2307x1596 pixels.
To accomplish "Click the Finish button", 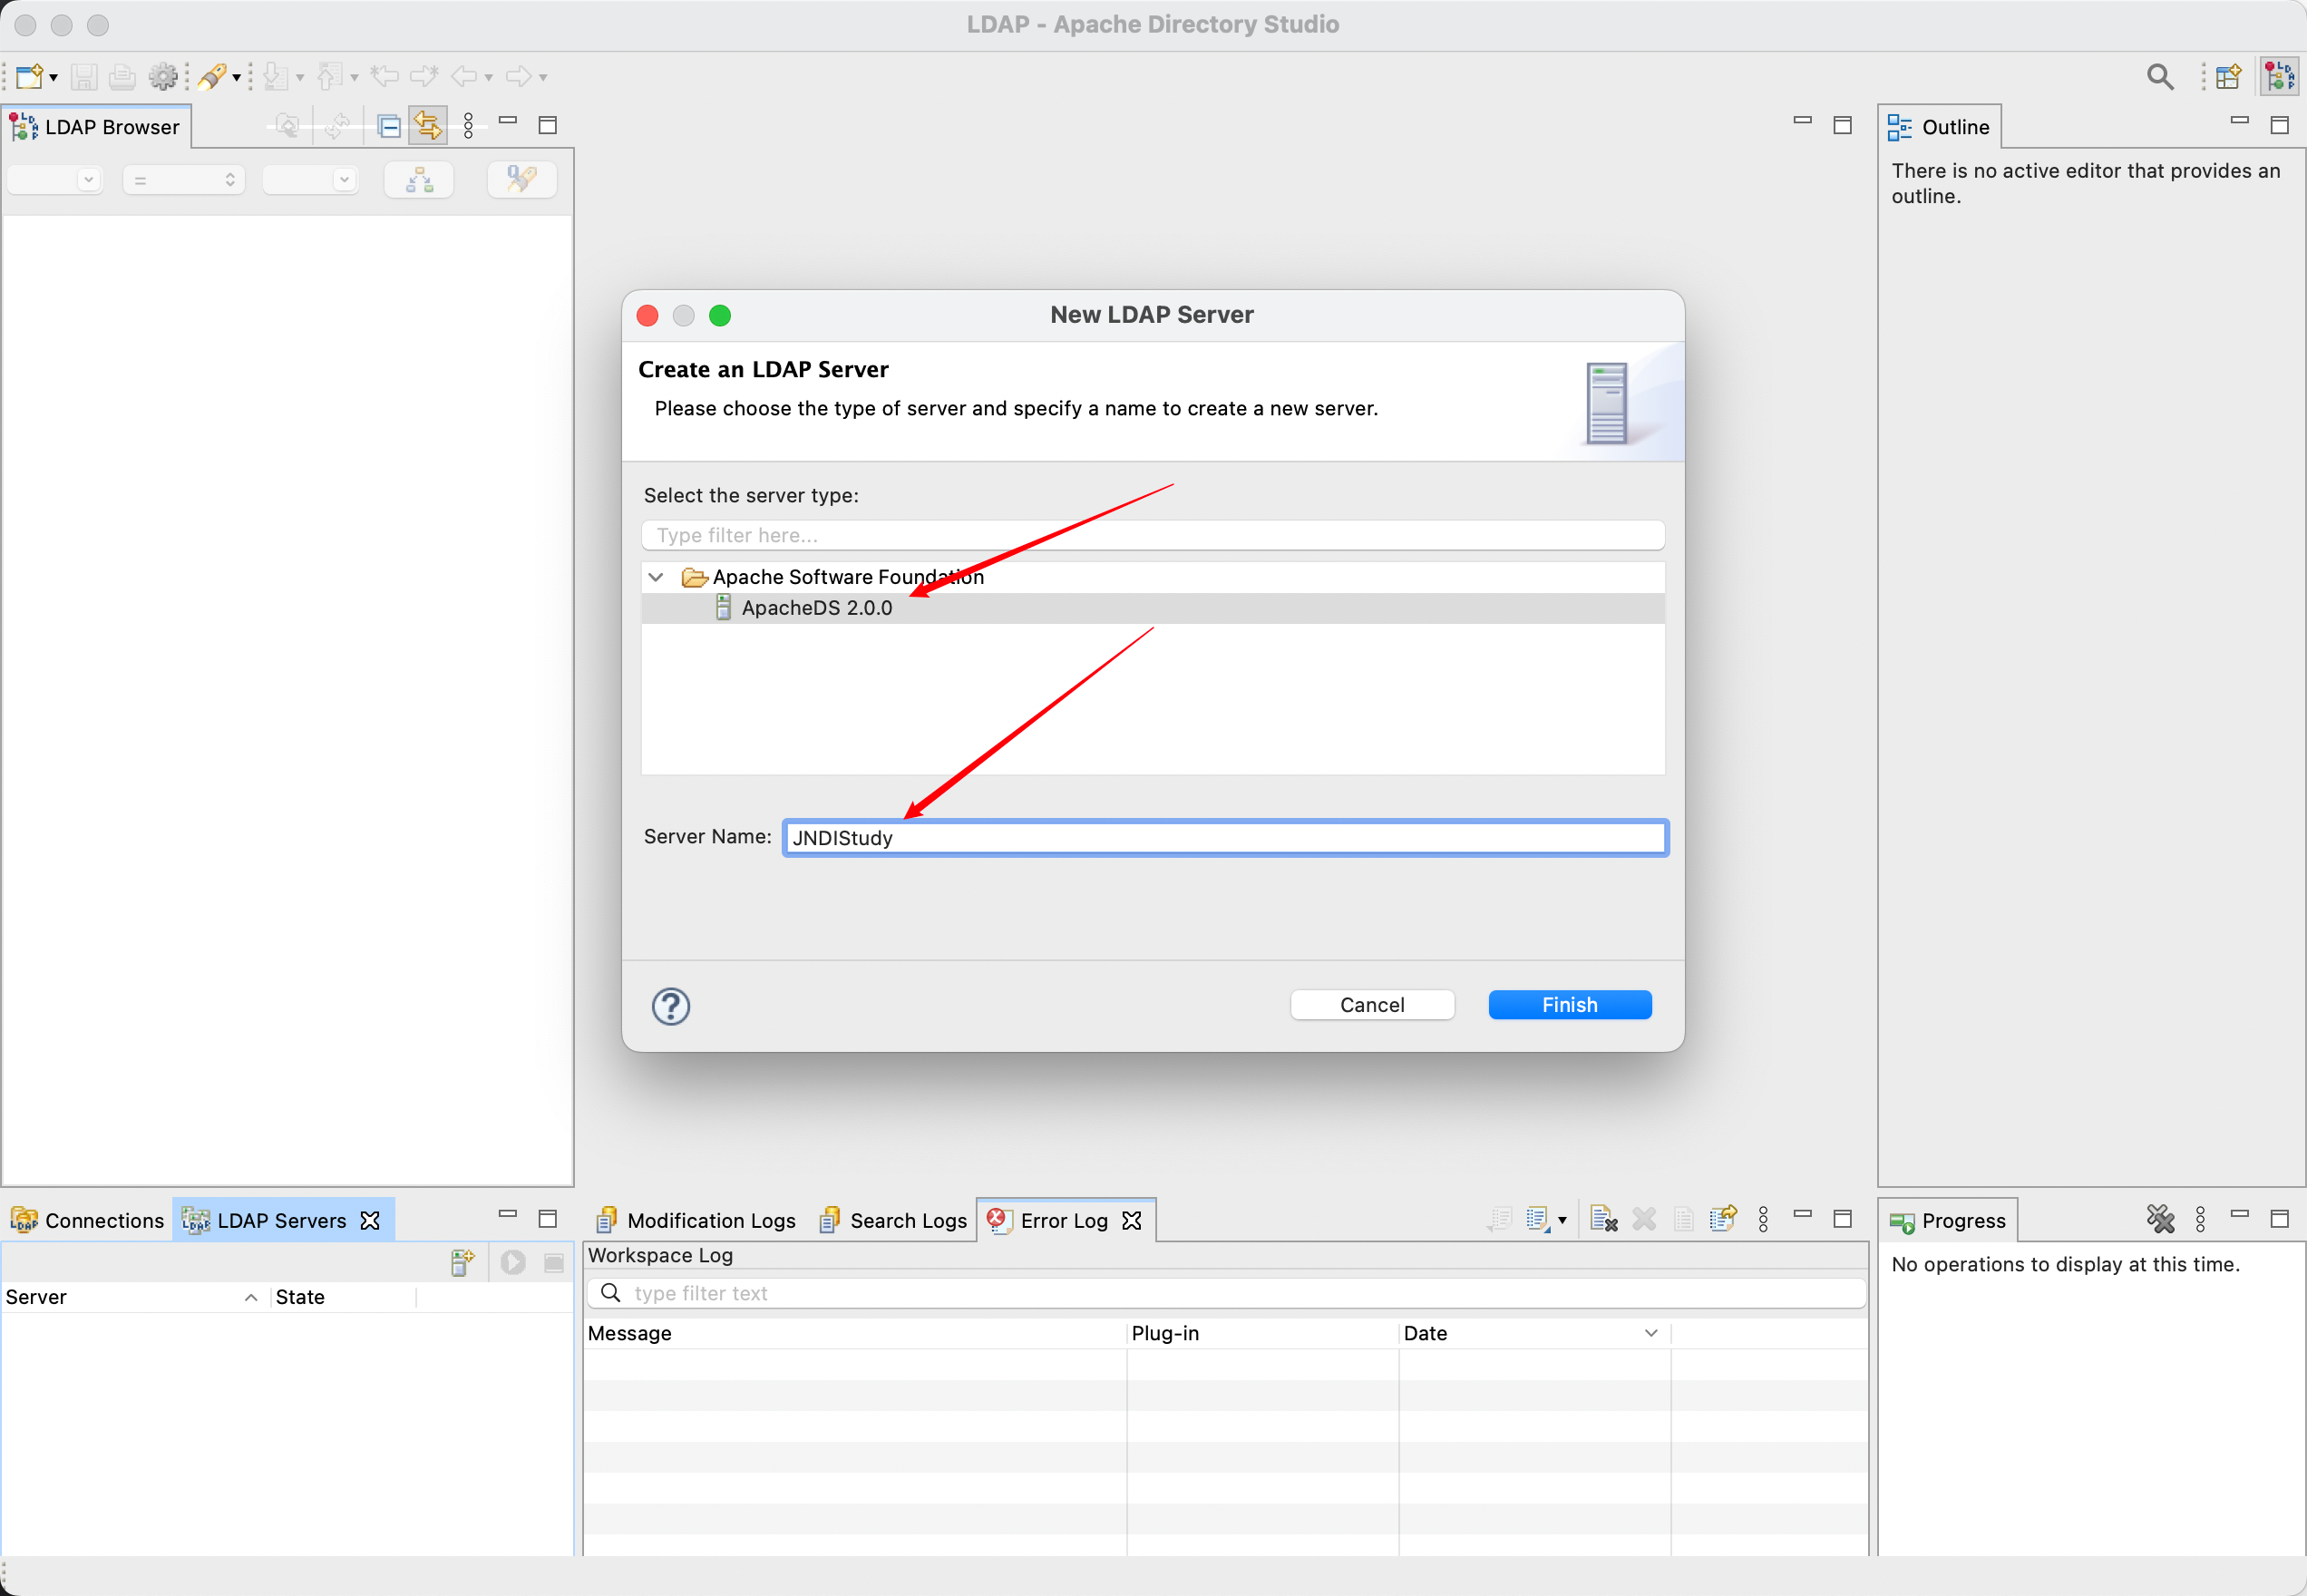I will (1569, 1005).
